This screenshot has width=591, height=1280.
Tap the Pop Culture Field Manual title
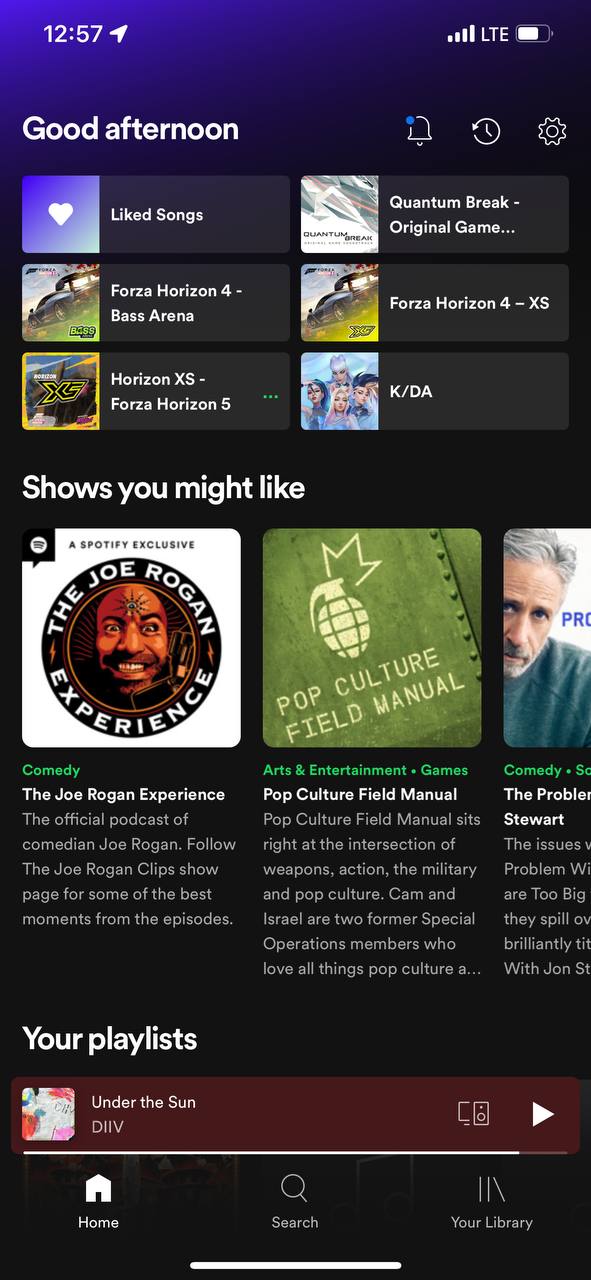coord(360,794)
